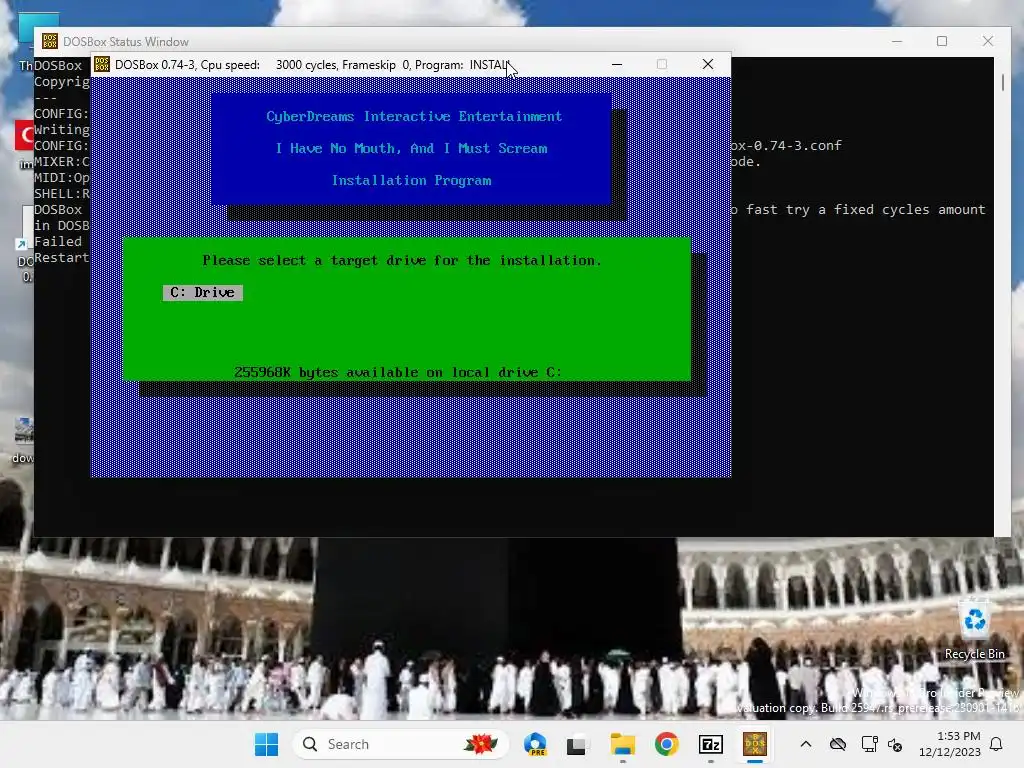The height and width of the screenshot is (768, 1024).
Task: Open the clock showing 1:53 PM
Action: pos(950,744)
